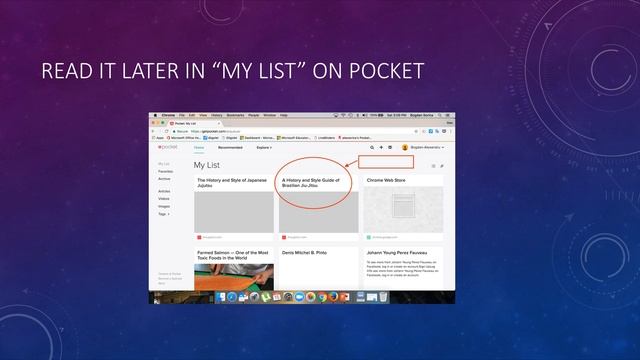Viewport: 640px width, 360px height.
Task: Open the search icon in Pocket header
Action: click(372, 147)
